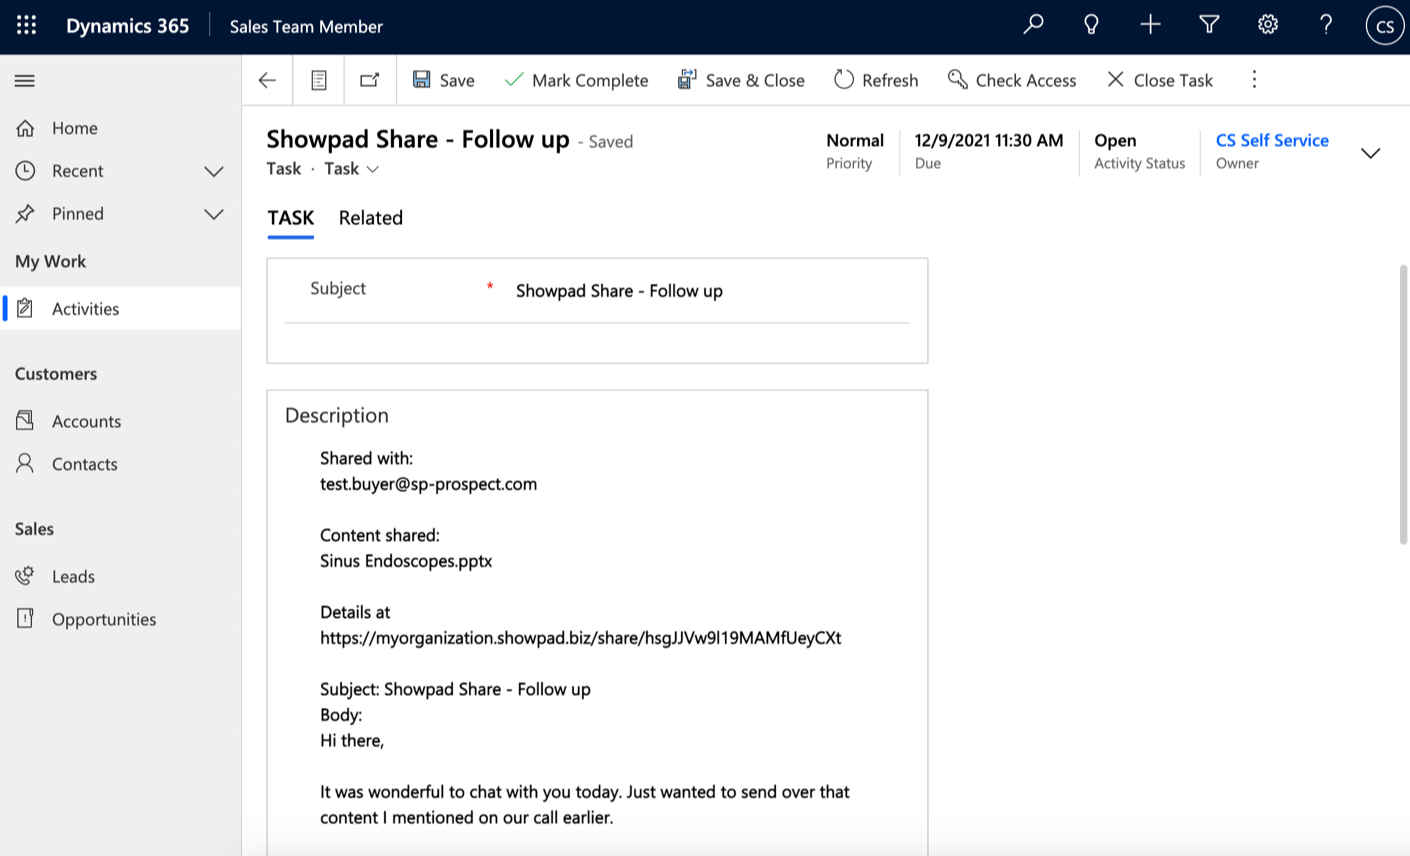The image size is (1410, 856).
Task: Open the app launcher waffle icon
Action: [x=26, y=26]
